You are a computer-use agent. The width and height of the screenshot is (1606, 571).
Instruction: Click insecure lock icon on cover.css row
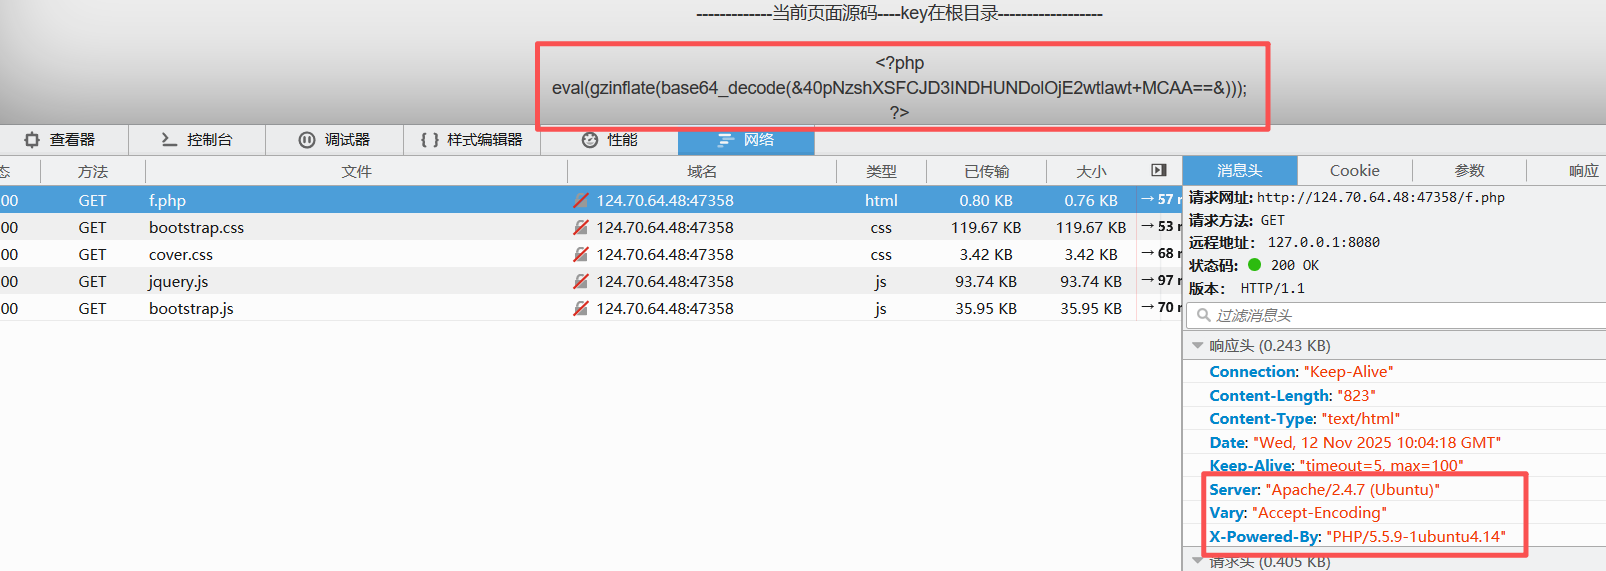(x=581, y=255)
